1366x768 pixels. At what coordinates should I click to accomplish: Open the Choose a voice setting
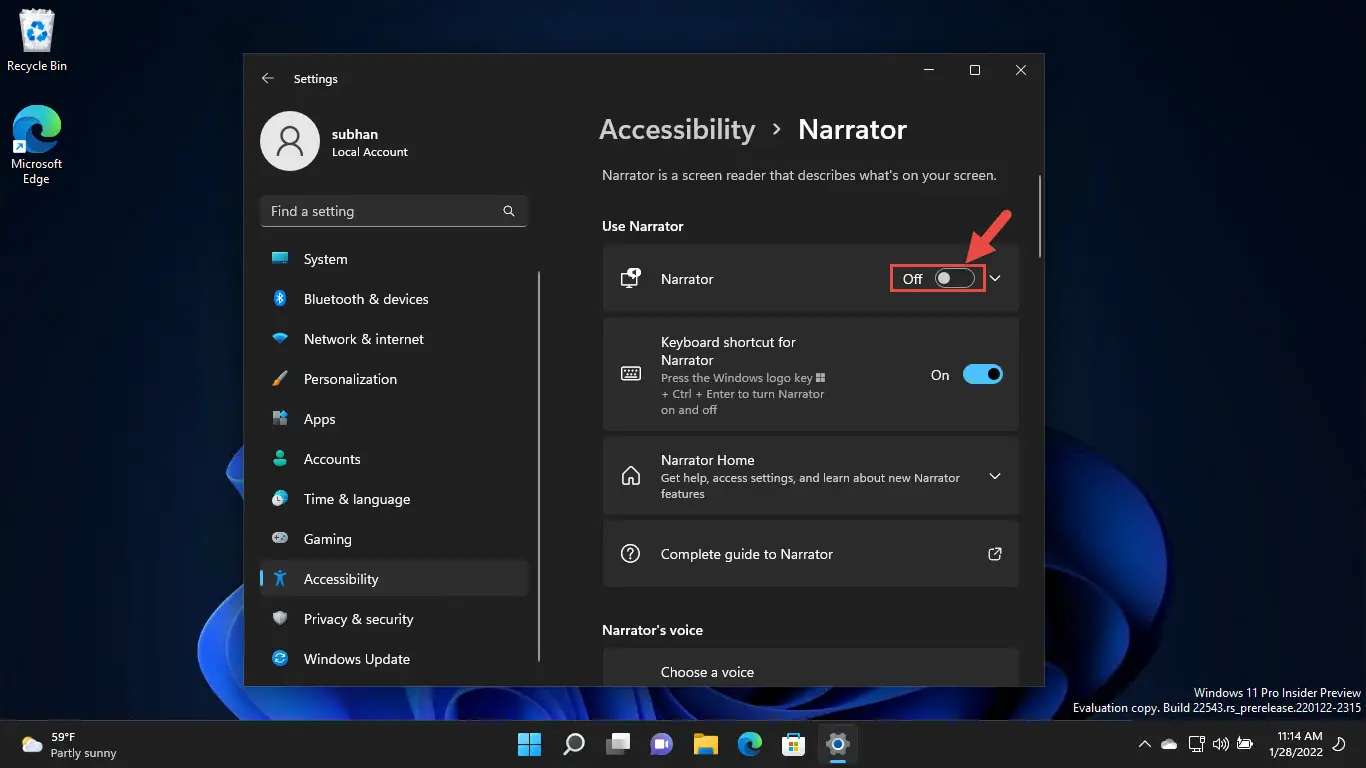811,668
